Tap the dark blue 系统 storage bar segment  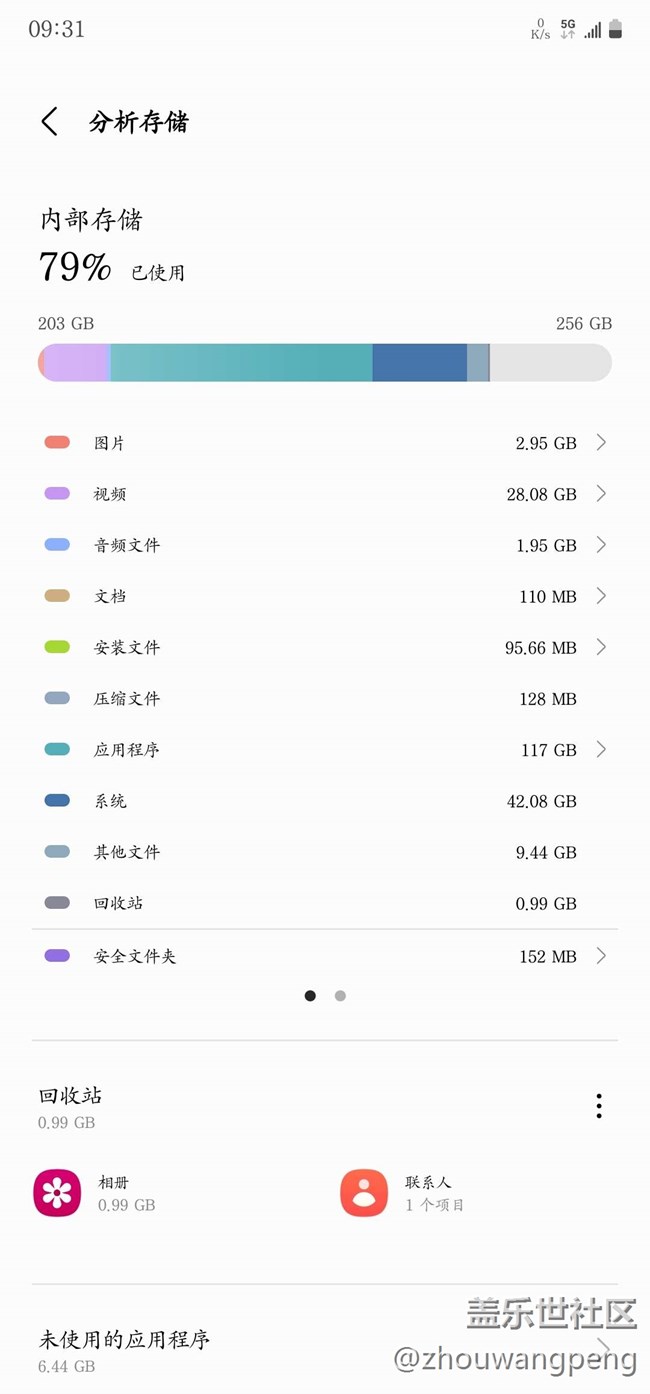click(x=419, y=362)
